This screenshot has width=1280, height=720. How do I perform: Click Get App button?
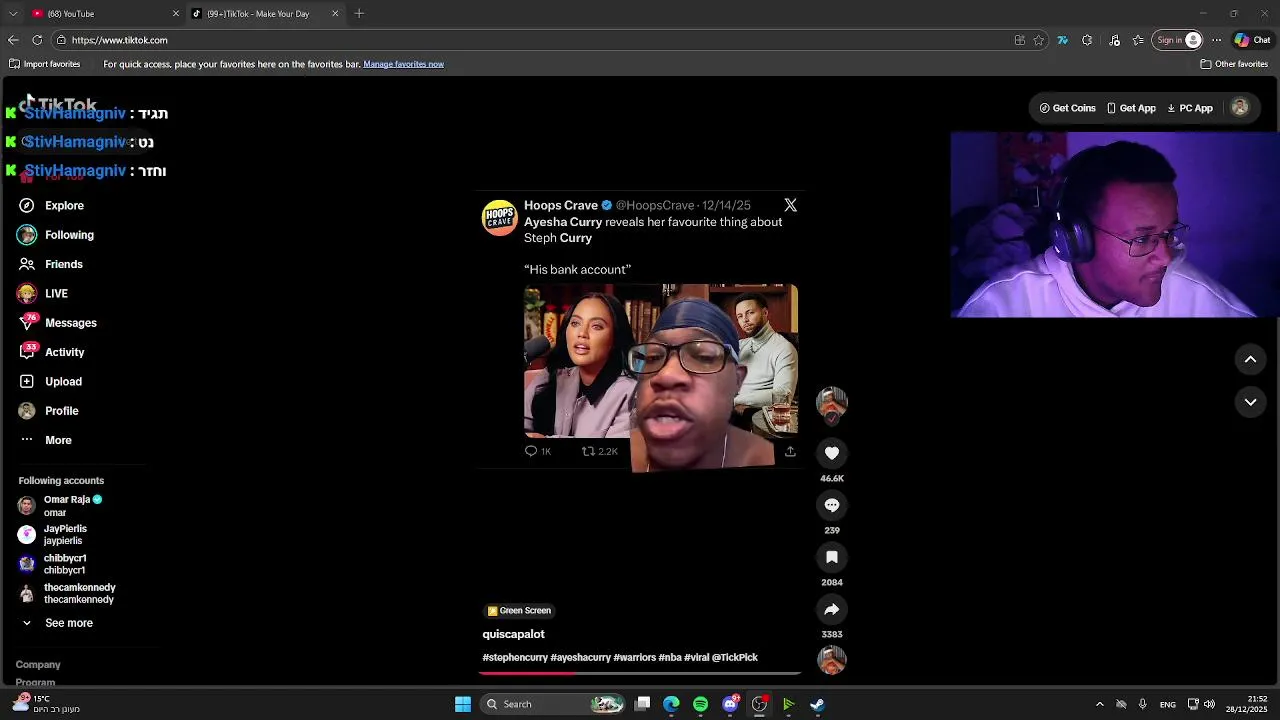coord(1131,108)
